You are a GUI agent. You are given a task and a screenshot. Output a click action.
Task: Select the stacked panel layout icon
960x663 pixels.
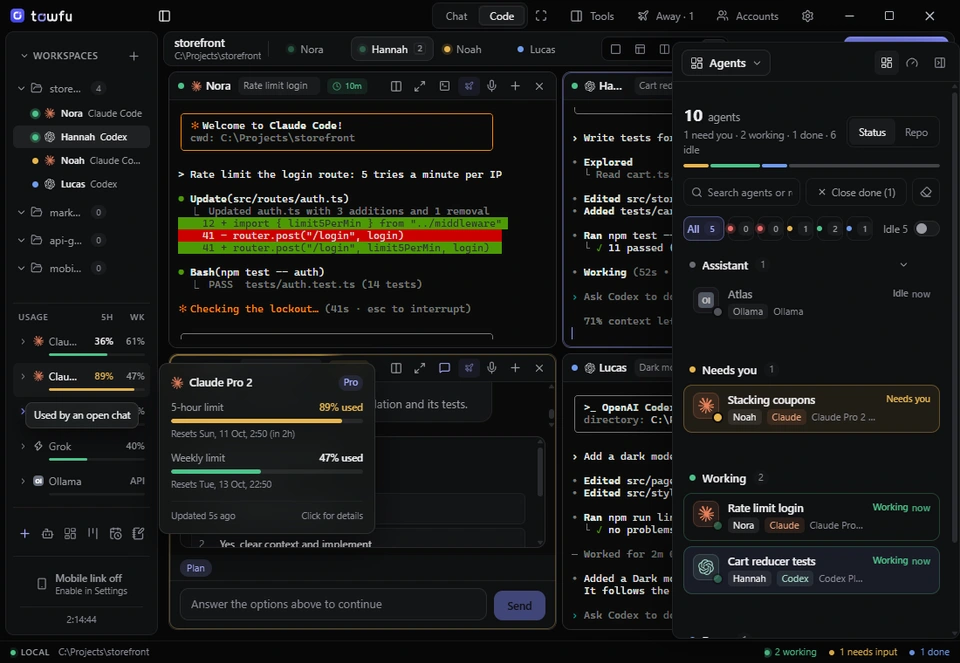tap(640, 50)
